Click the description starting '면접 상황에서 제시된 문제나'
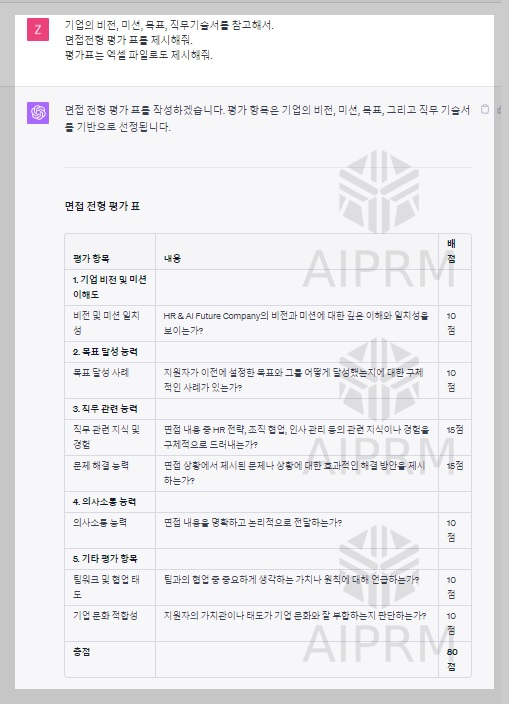Image resolution: width=509 pixels, height=704 pixels. pyautogui.click(x=294, y=473)
